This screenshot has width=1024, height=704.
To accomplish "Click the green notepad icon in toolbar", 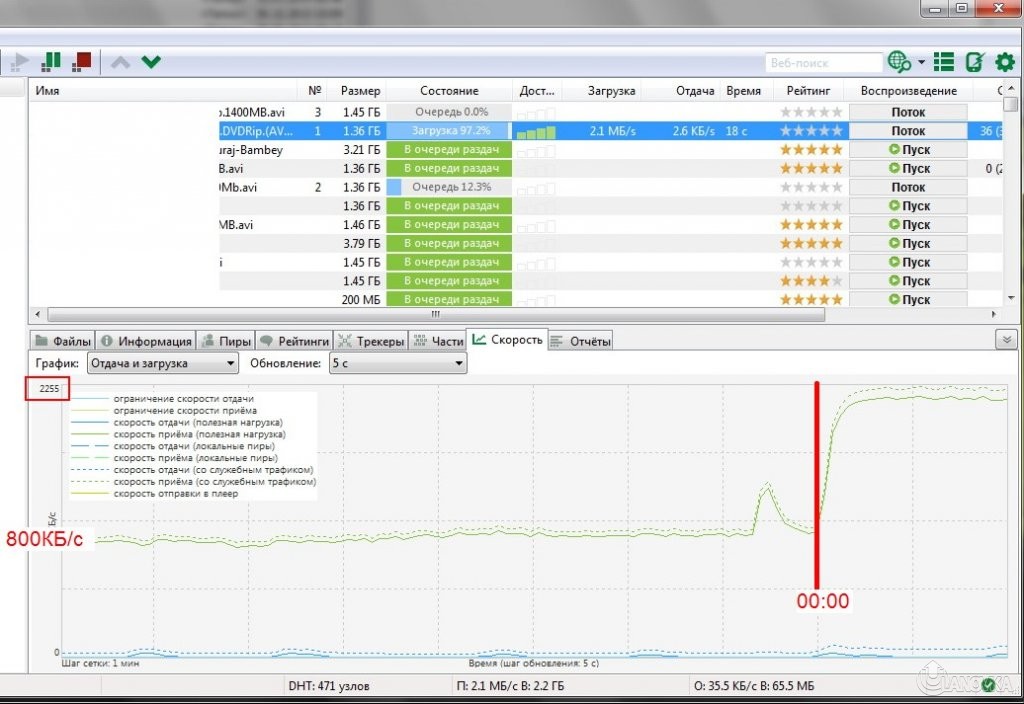I will (x=975, y=62).
